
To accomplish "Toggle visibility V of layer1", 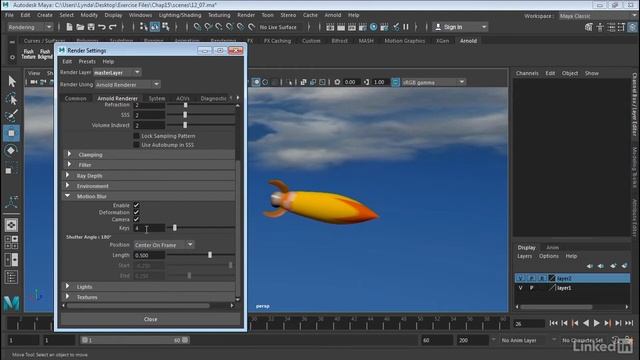I will click(x=520, y=288).
